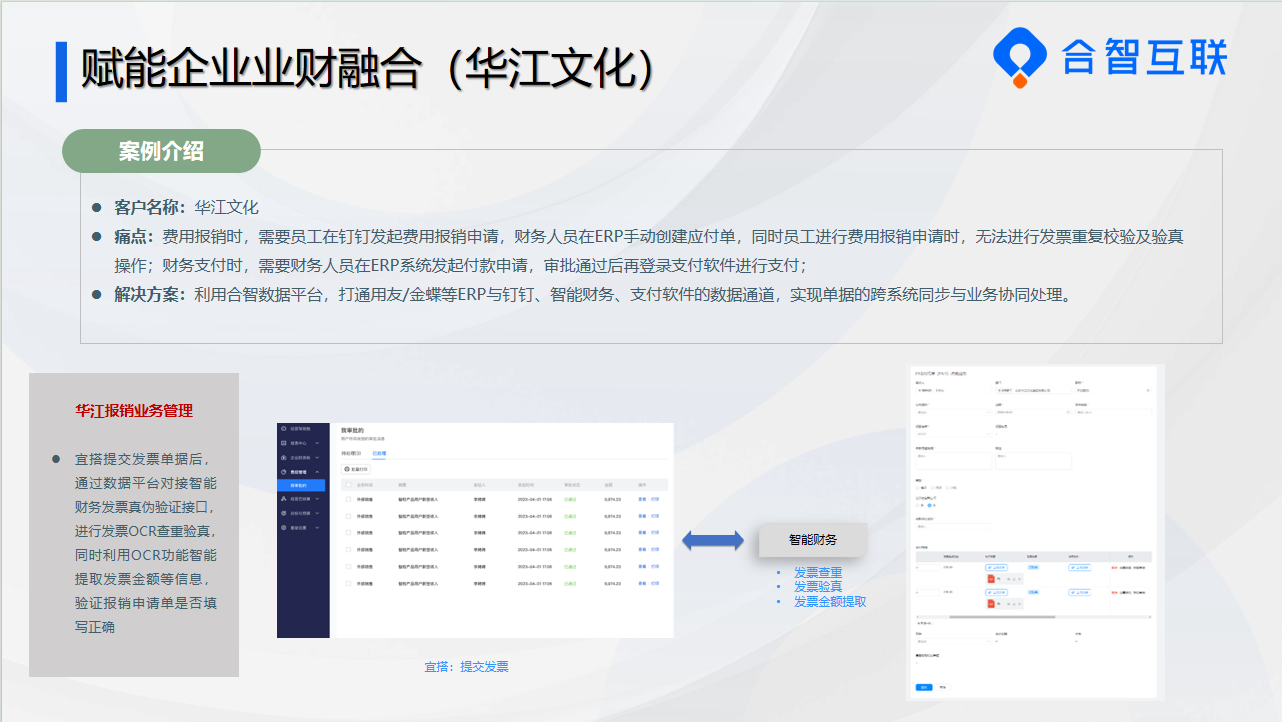Image resolution: width=1282 pixels, height=722 pixels.
Task: Click the first red PDF attachment icon in form
Action: tap(991, 579)
